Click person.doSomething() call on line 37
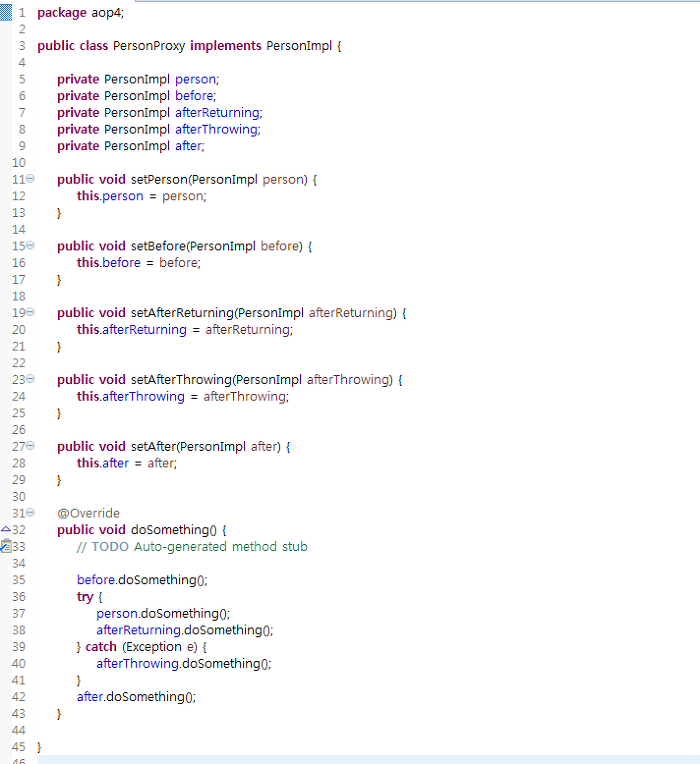Viewport: 700px width, 764px height. click(x=163, y=613)
